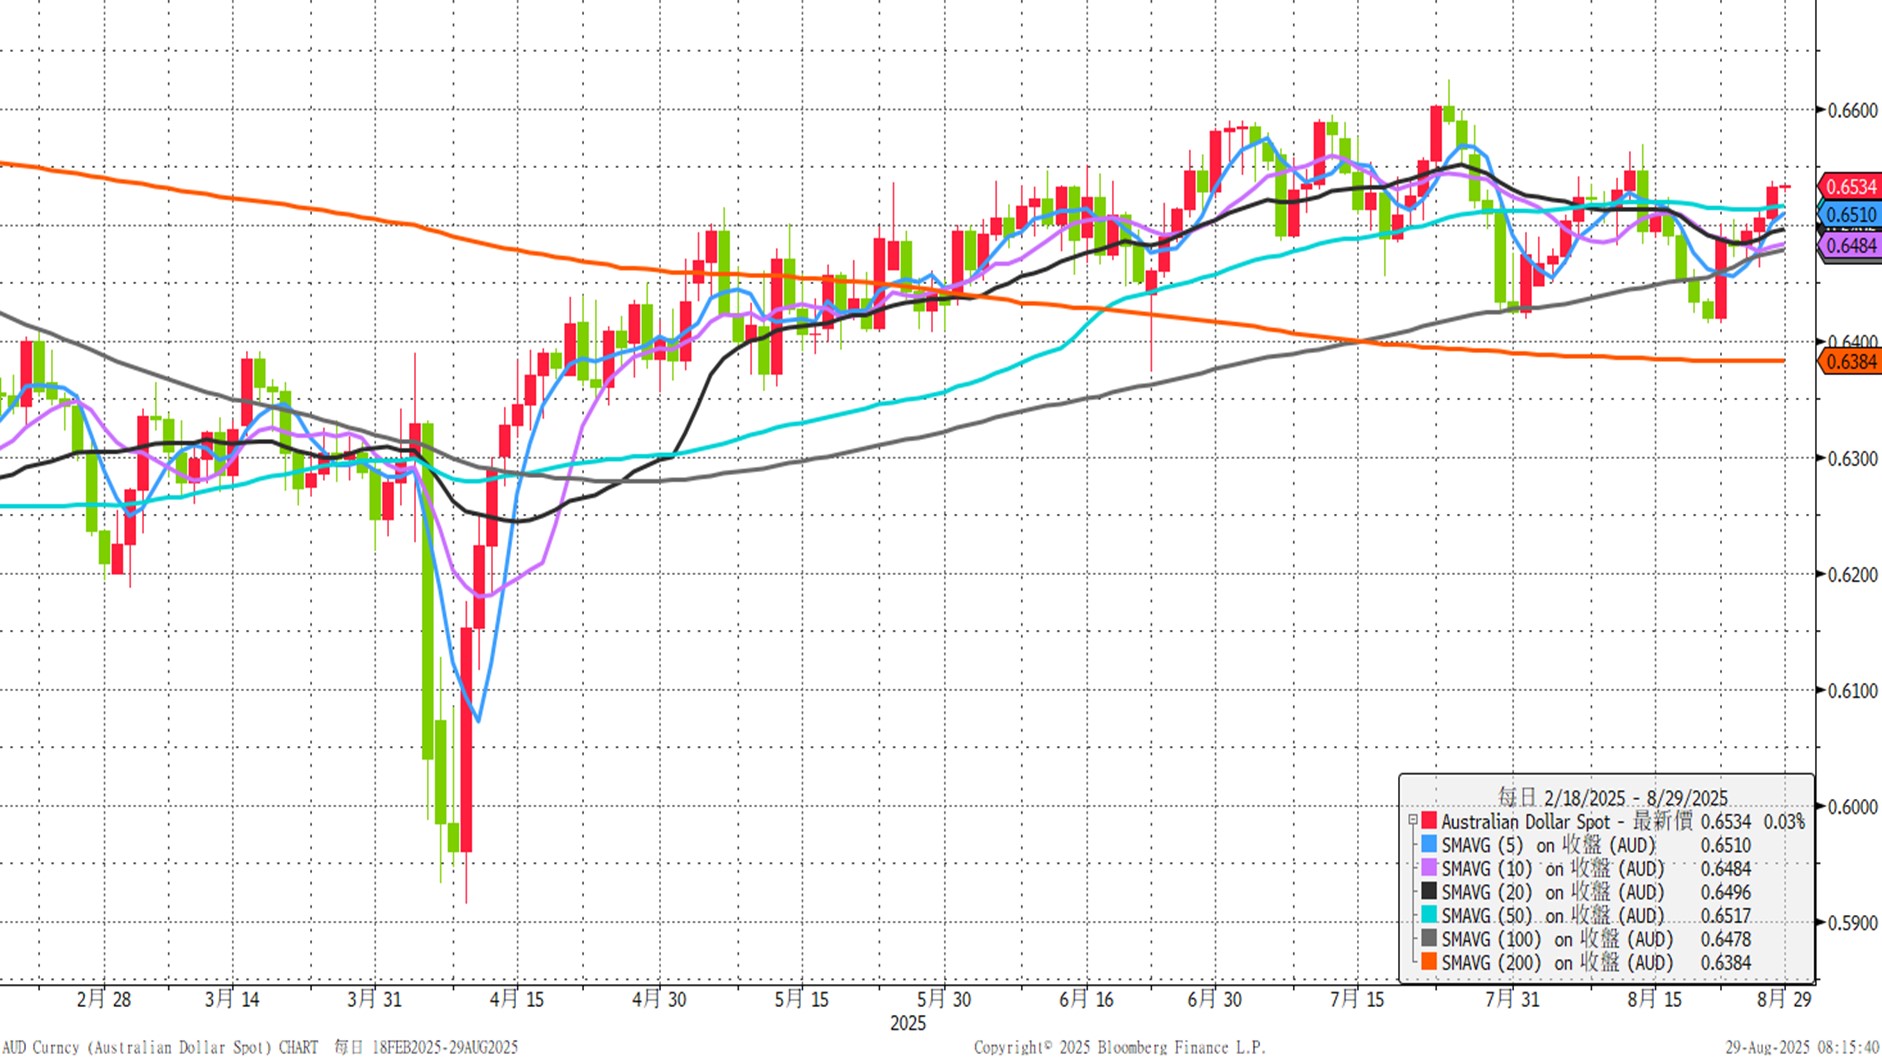
Task: Click the blue 0.6510 price tag on axis
Action: pyautogui.click(x=1851, y=214)
